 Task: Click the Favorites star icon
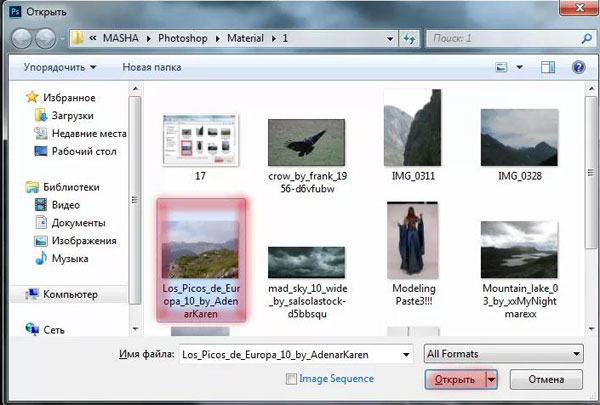click(32, 97)
